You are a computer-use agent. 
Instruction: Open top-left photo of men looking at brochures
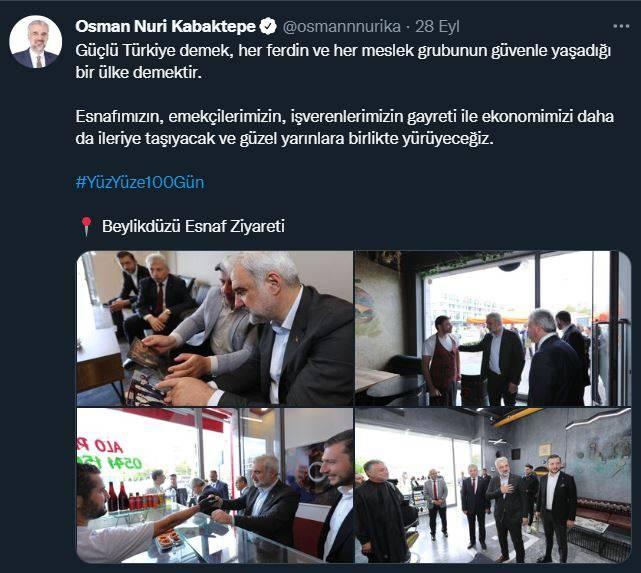click(215, 328)
